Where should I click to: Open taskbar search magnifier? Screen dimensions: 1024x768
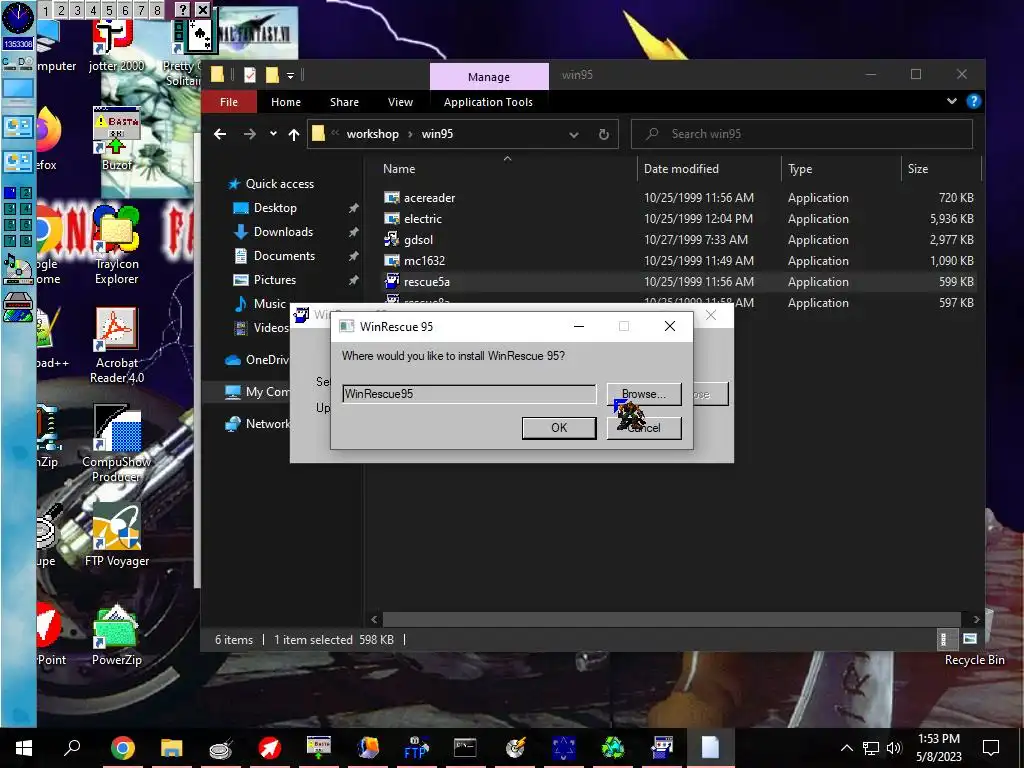pyautogui.click(x=72, y=748)
